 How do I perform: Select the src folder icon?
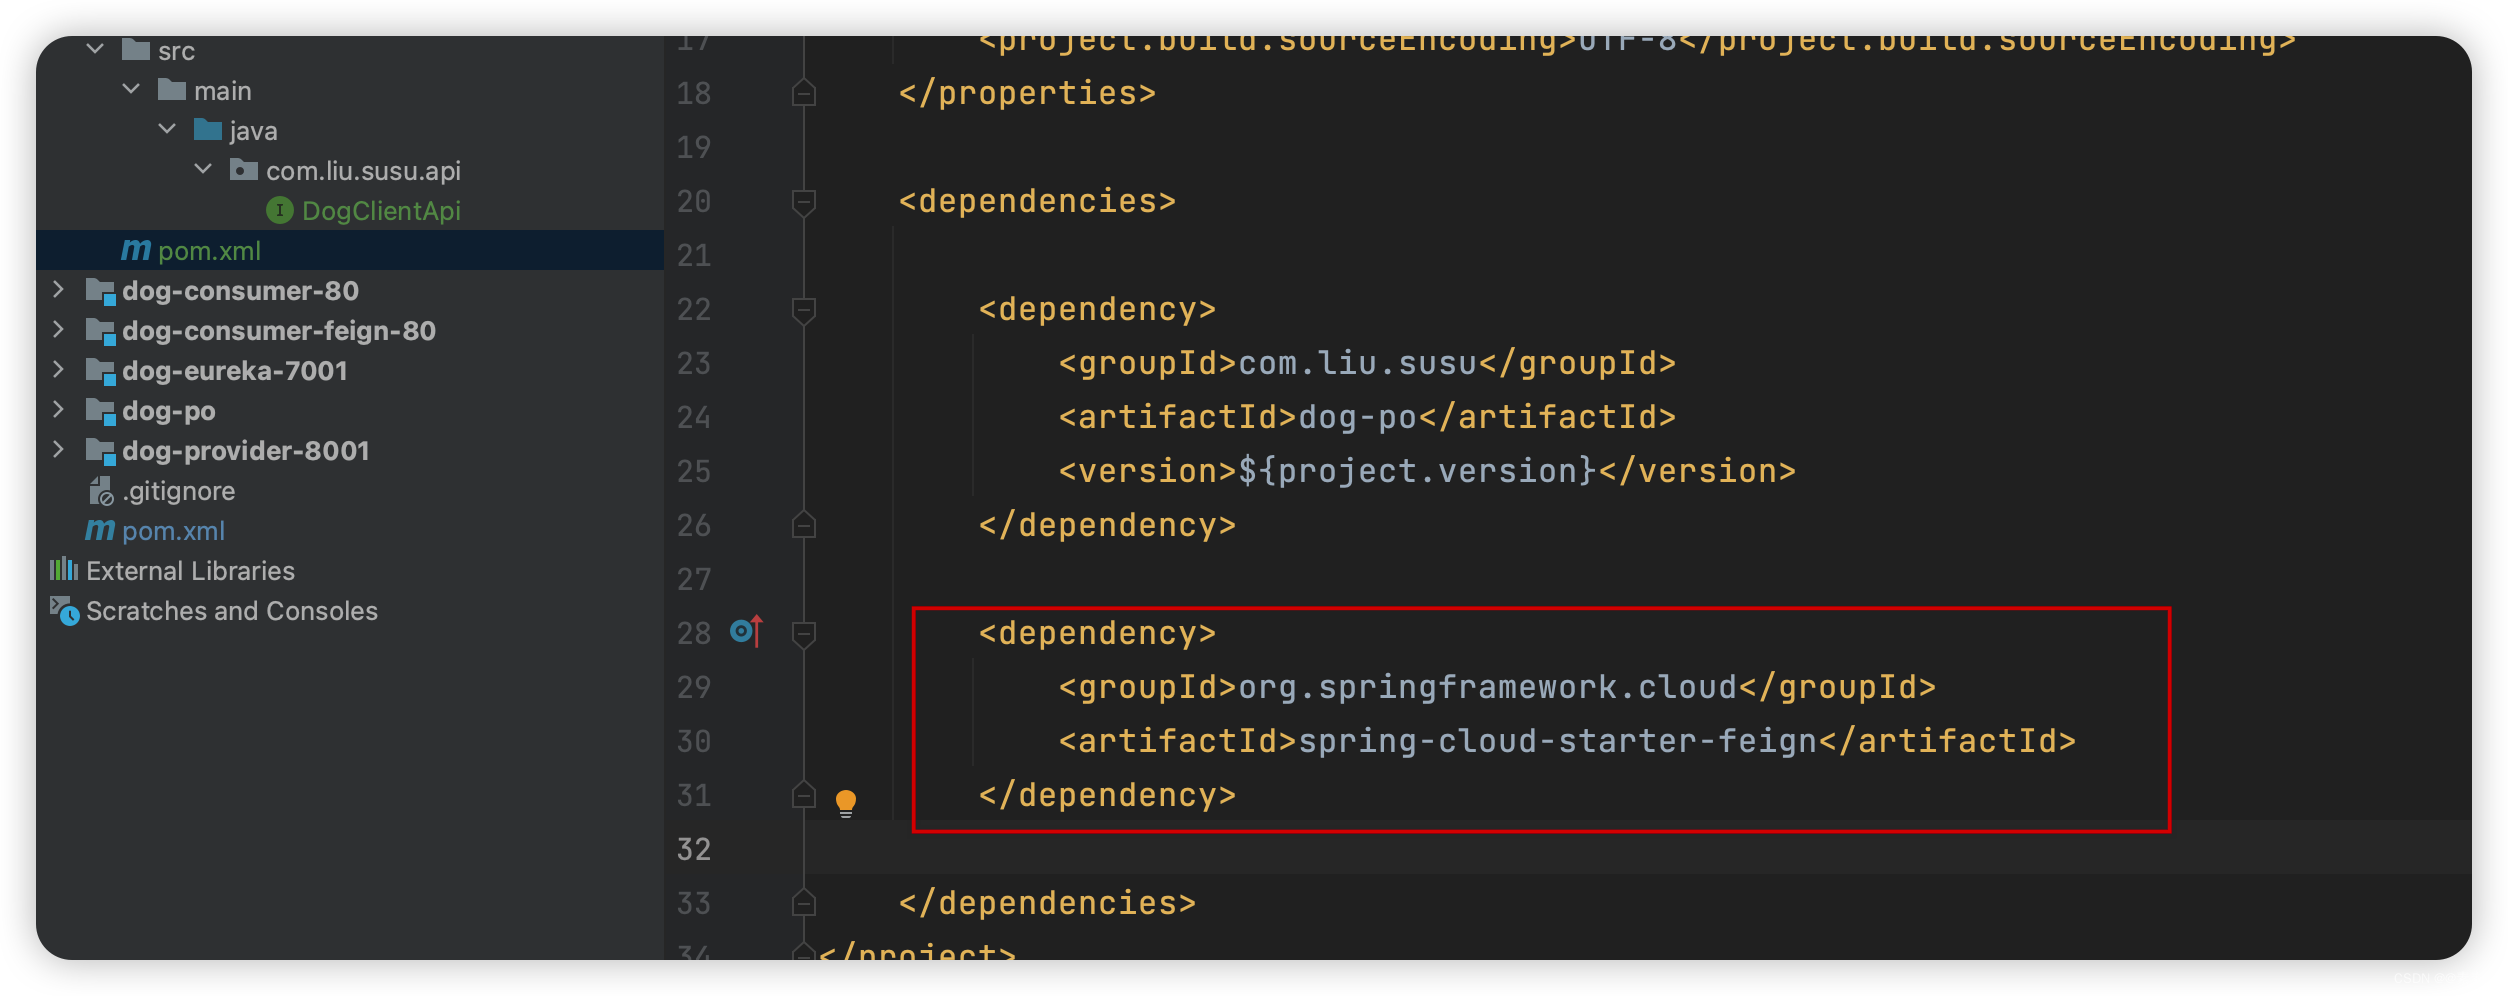point(136,49)
